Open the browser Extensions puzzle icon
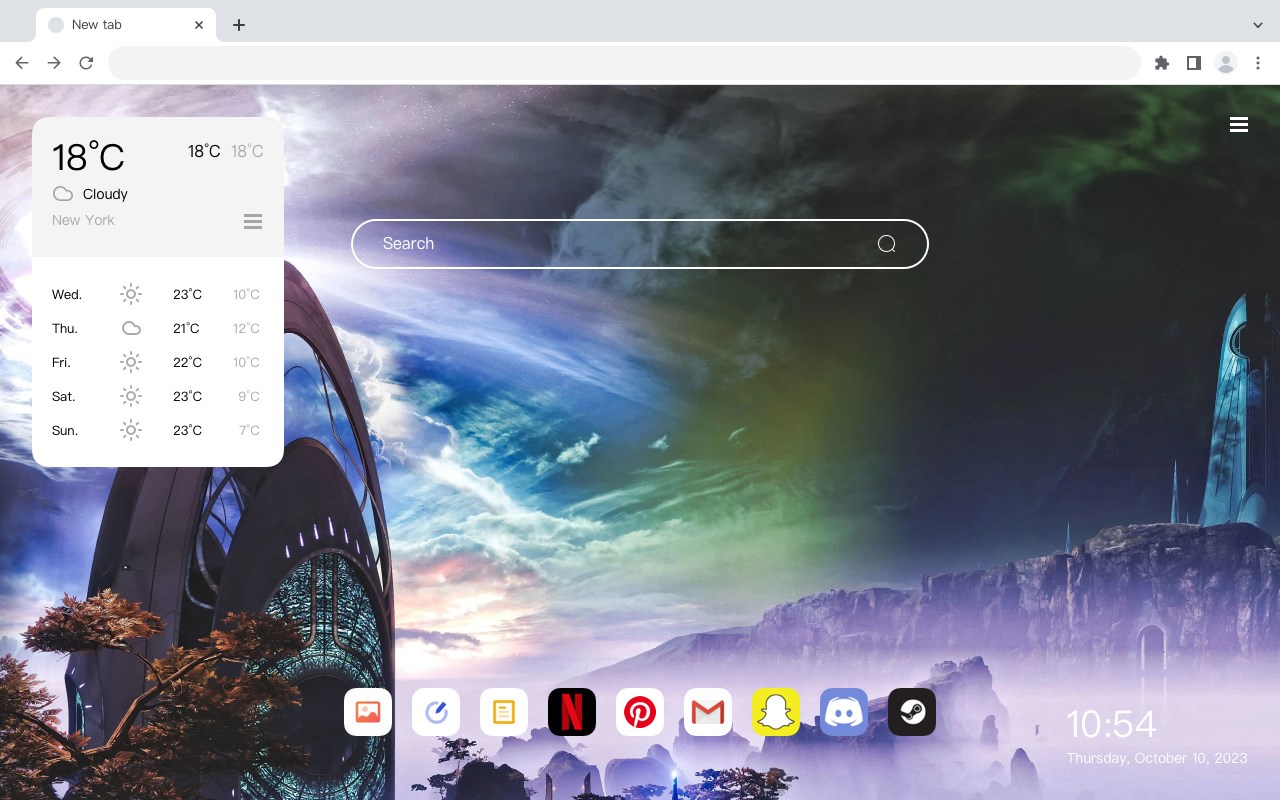The image size is (1280, 800). [1161, 63]
